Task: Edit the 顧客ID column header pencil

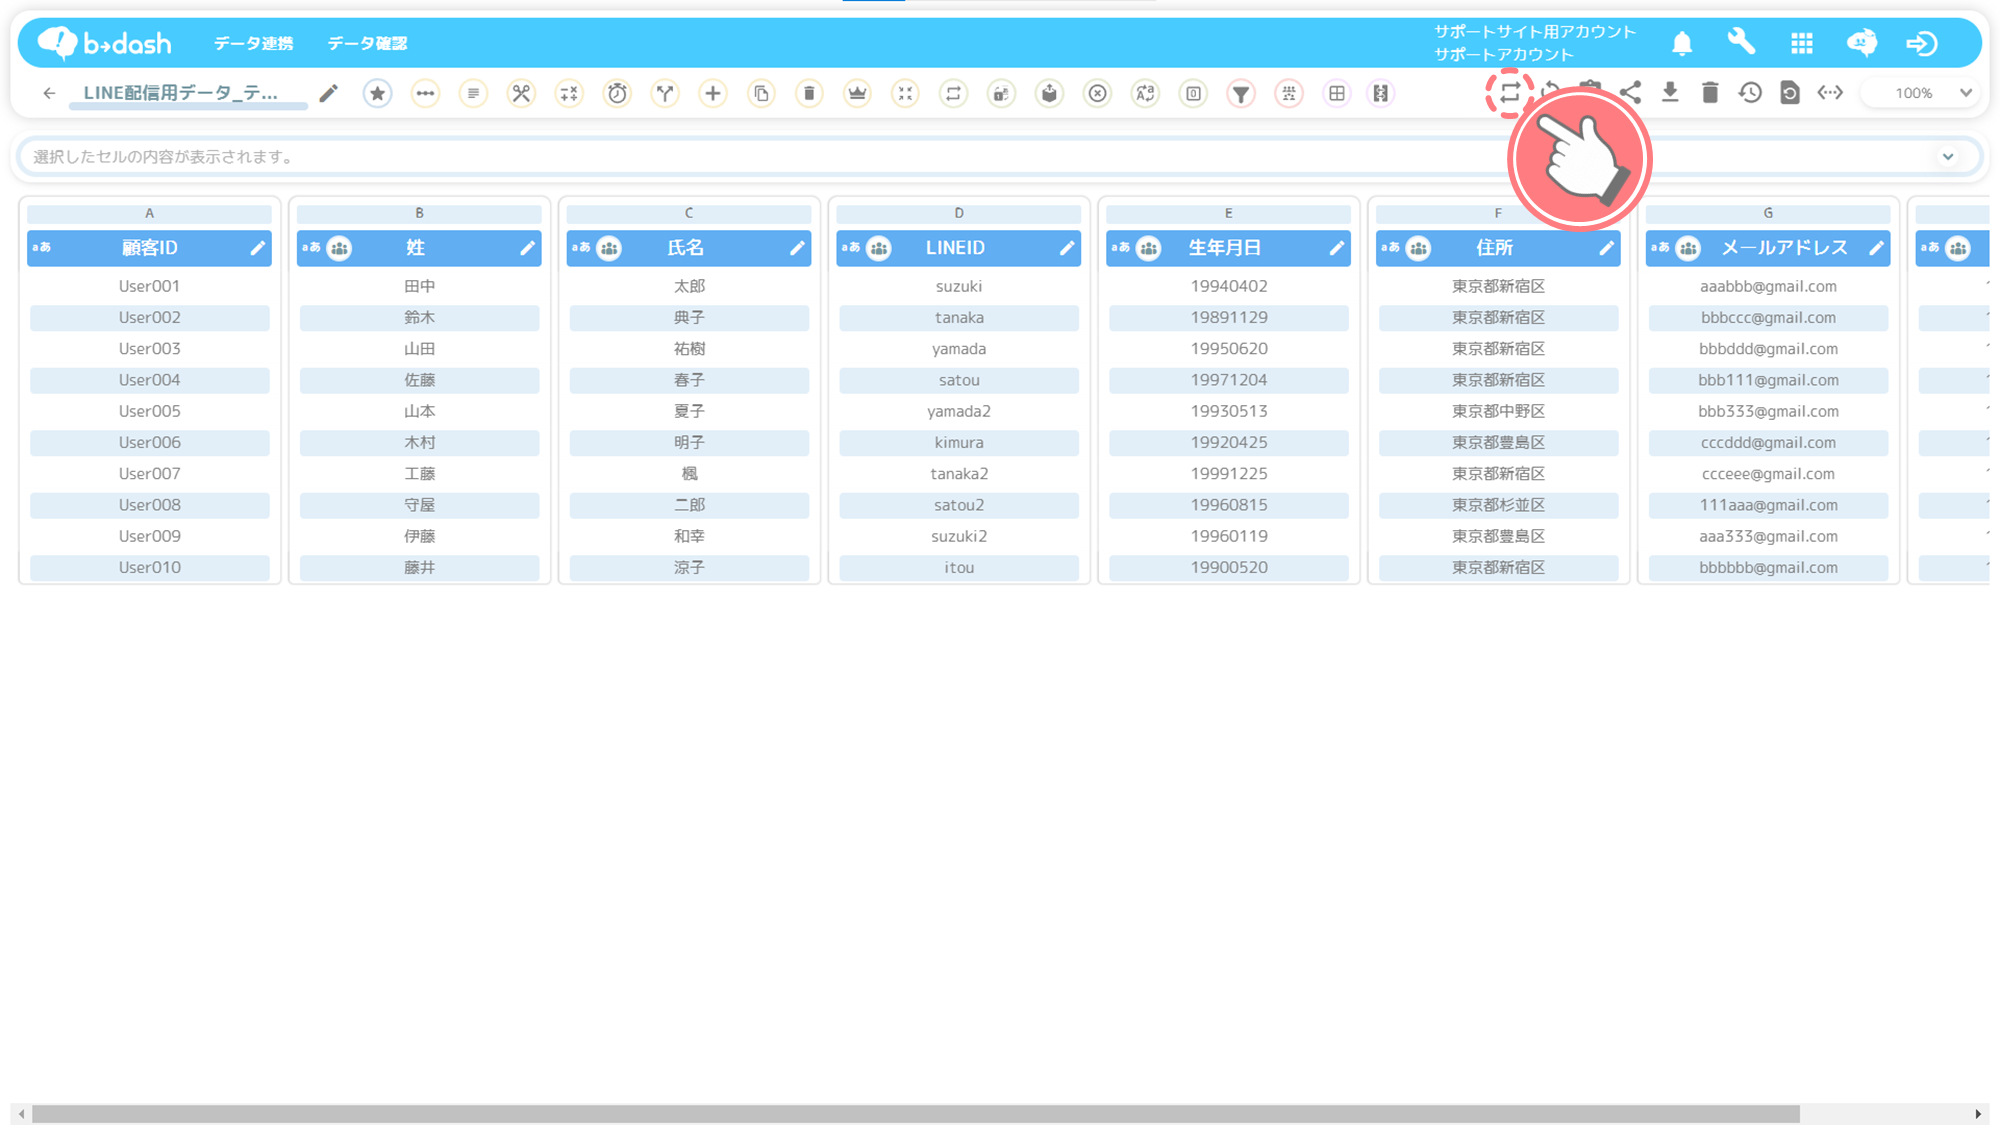Action: (x=257, y=248)
